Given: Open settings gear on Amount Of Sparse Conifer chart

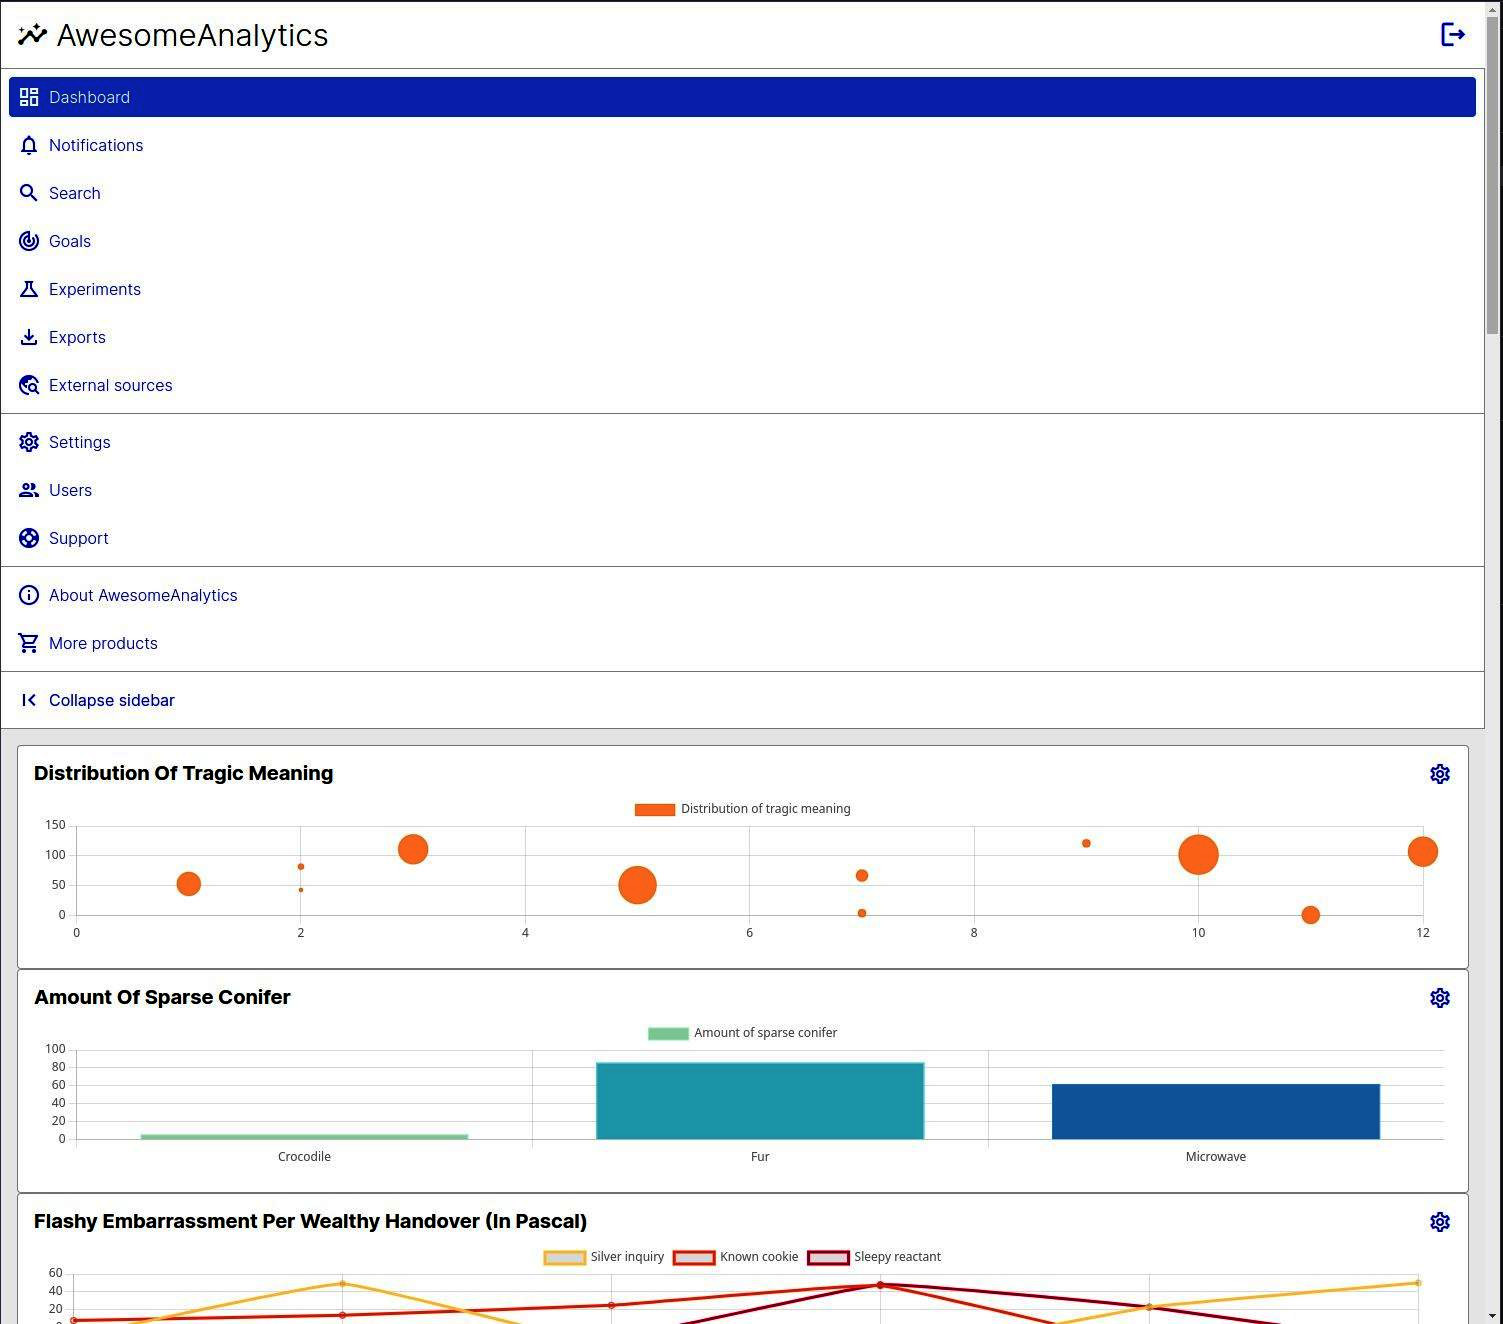Looking at the screenshot, I should click(x=1440, y=997).
